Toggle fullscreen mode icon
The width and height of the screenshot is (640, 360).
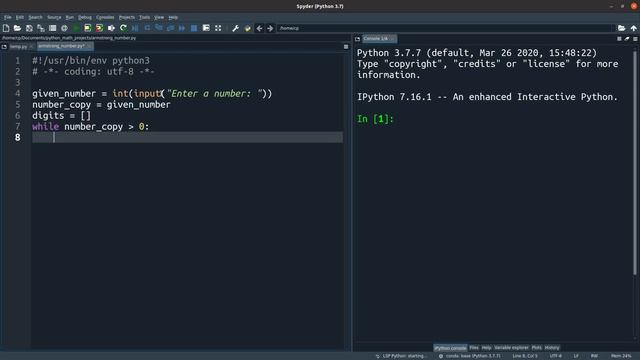click(x=218, y=28)
